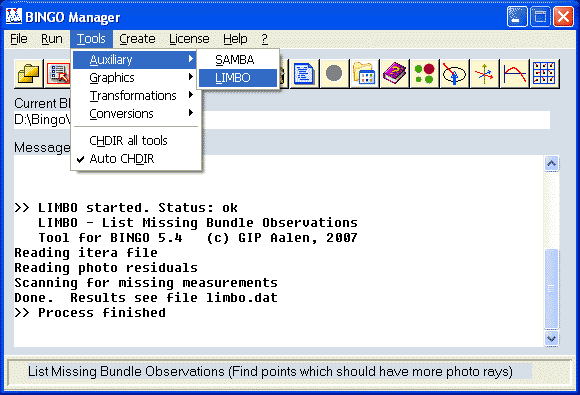Expand the Auxiliary submenu
Screen dimensions: 580x395
point(134,60)
